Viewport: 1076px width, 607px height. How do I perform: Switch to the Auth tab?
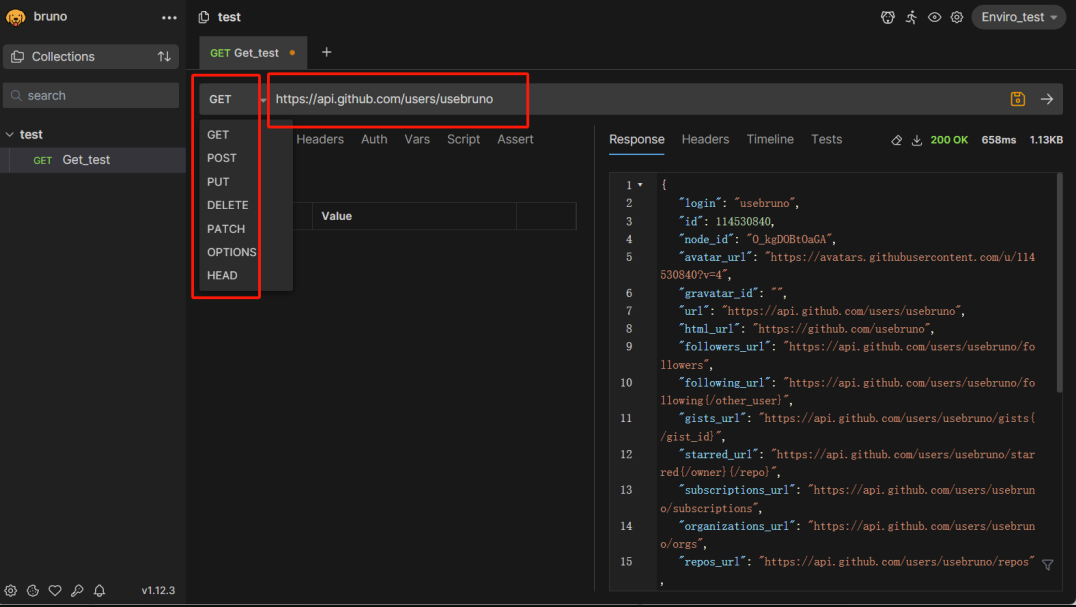click(374, 139)
